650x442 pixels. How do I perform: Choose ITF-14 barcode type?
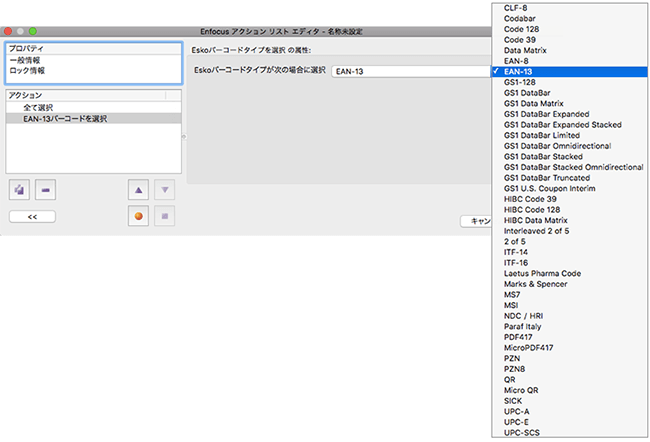pos(570,252)
